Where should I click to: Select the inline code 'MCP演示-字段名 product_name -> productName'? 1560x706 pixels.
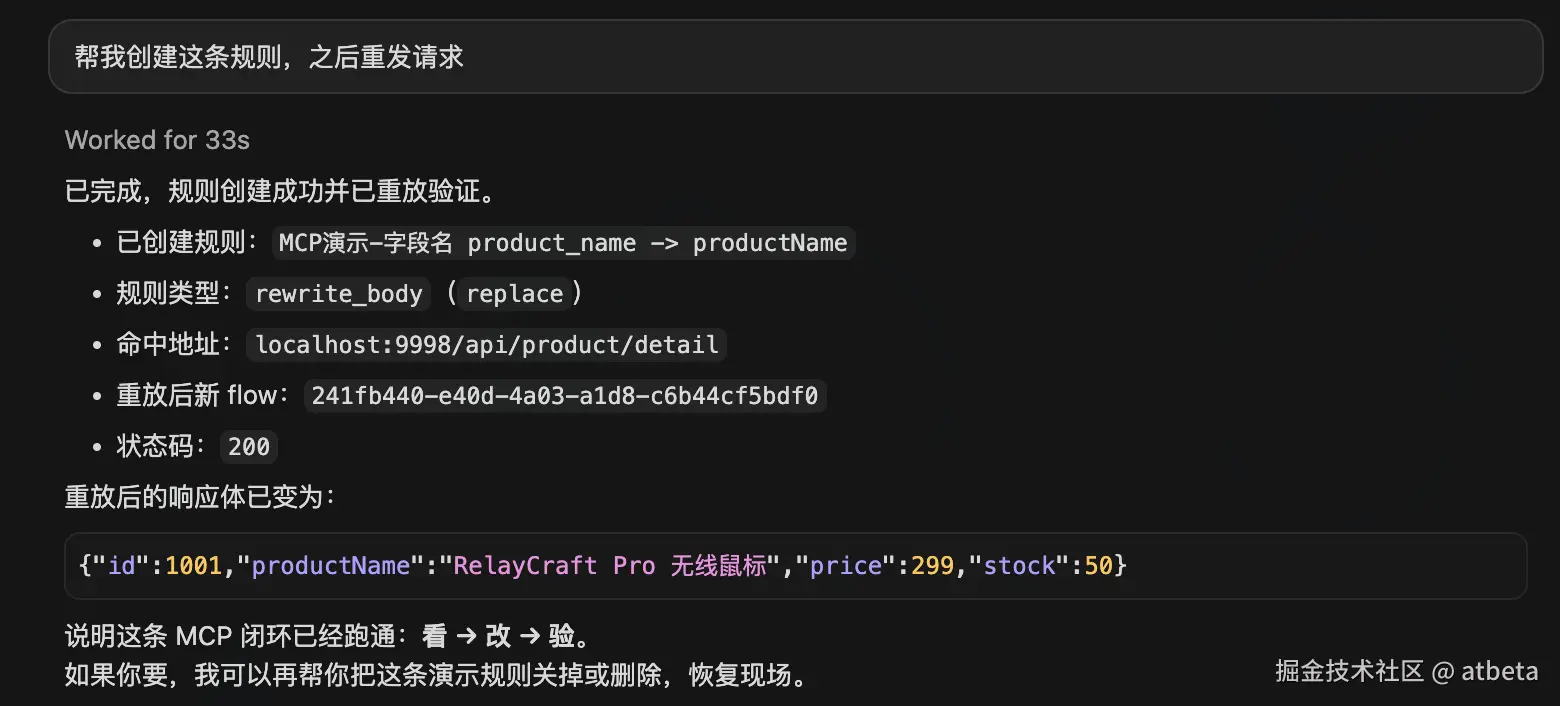pyautogui.click(x=563, y=243)
